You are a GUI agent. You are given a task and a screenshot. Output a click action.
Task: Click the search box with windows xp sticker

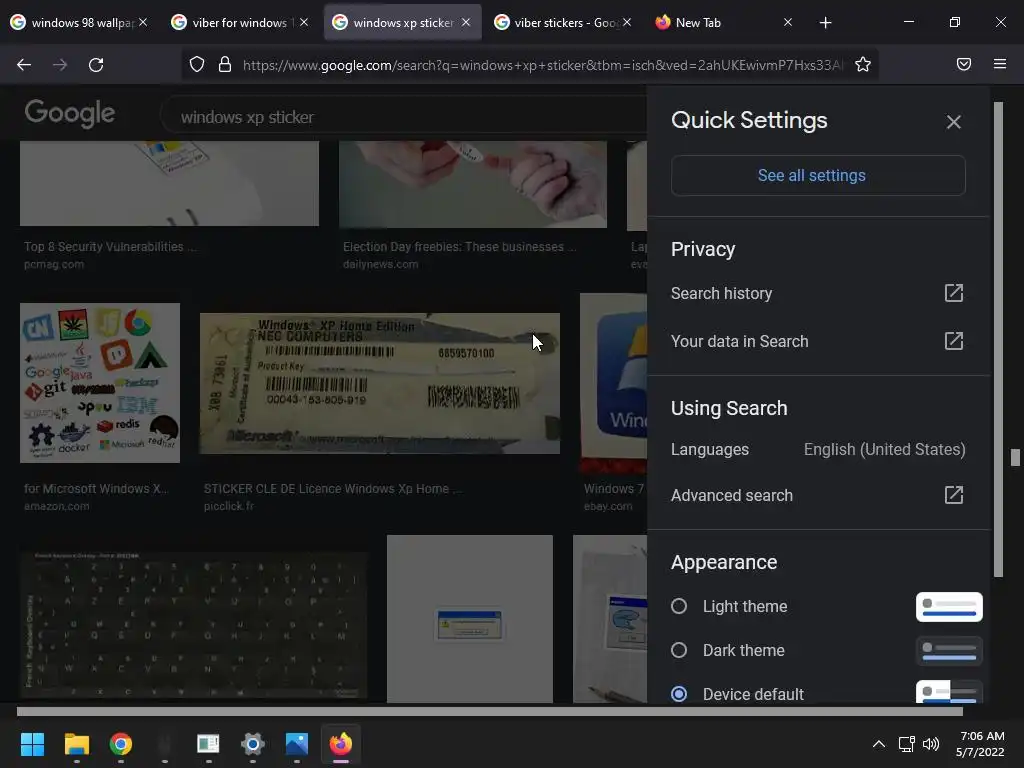click(x=404, y=117)
